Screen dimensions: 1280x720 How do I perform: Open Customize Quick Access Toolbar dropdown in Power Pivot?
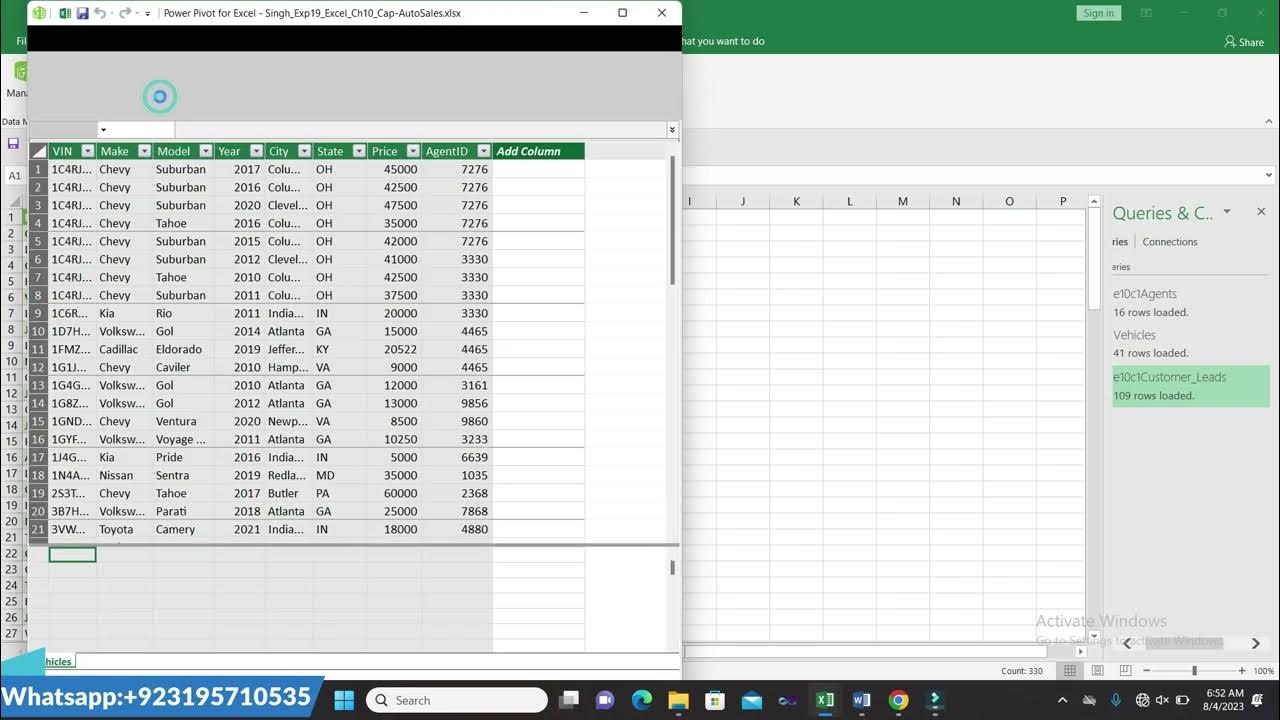pos(148,14)
